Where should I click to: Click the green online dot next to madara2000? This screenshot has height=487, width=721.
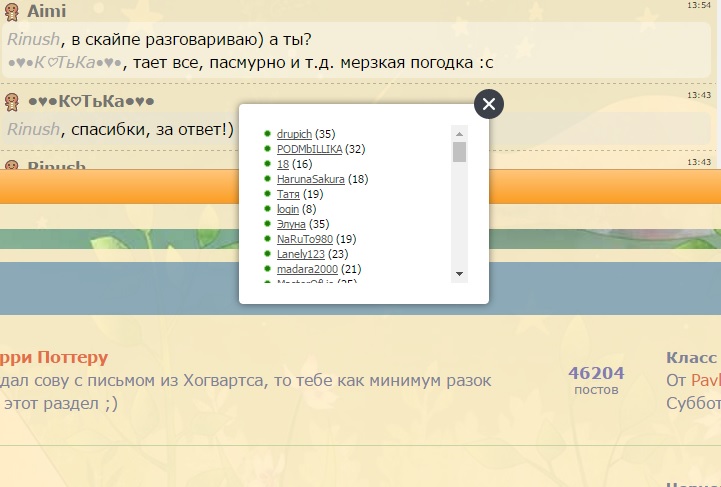click(268, 270)
